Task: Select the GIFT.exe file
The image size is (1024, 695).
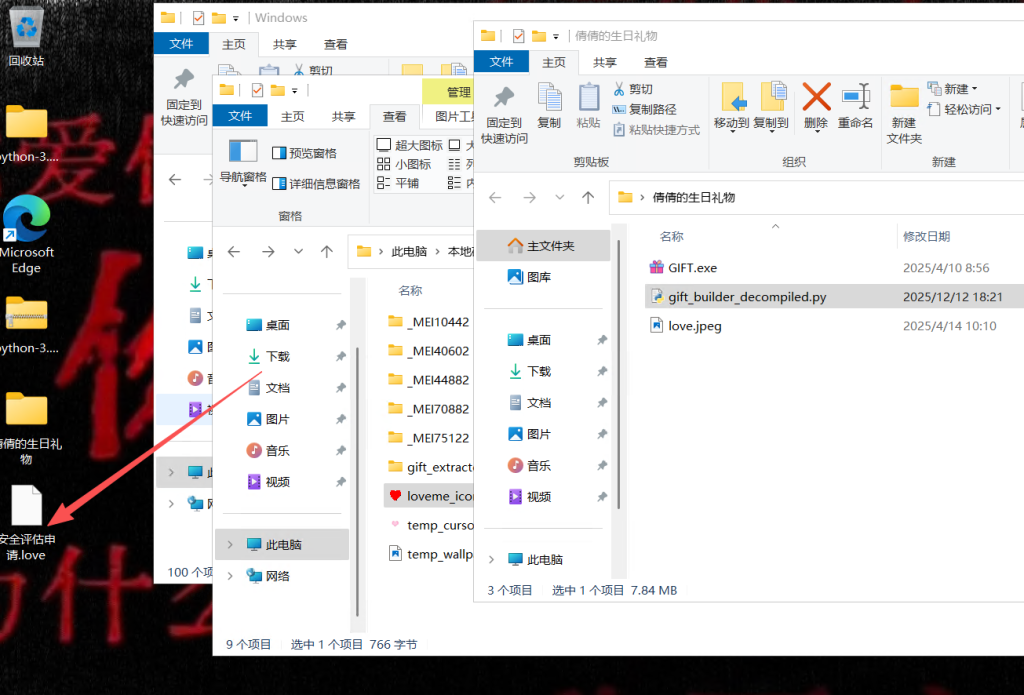Action: [x=692, y=268]
